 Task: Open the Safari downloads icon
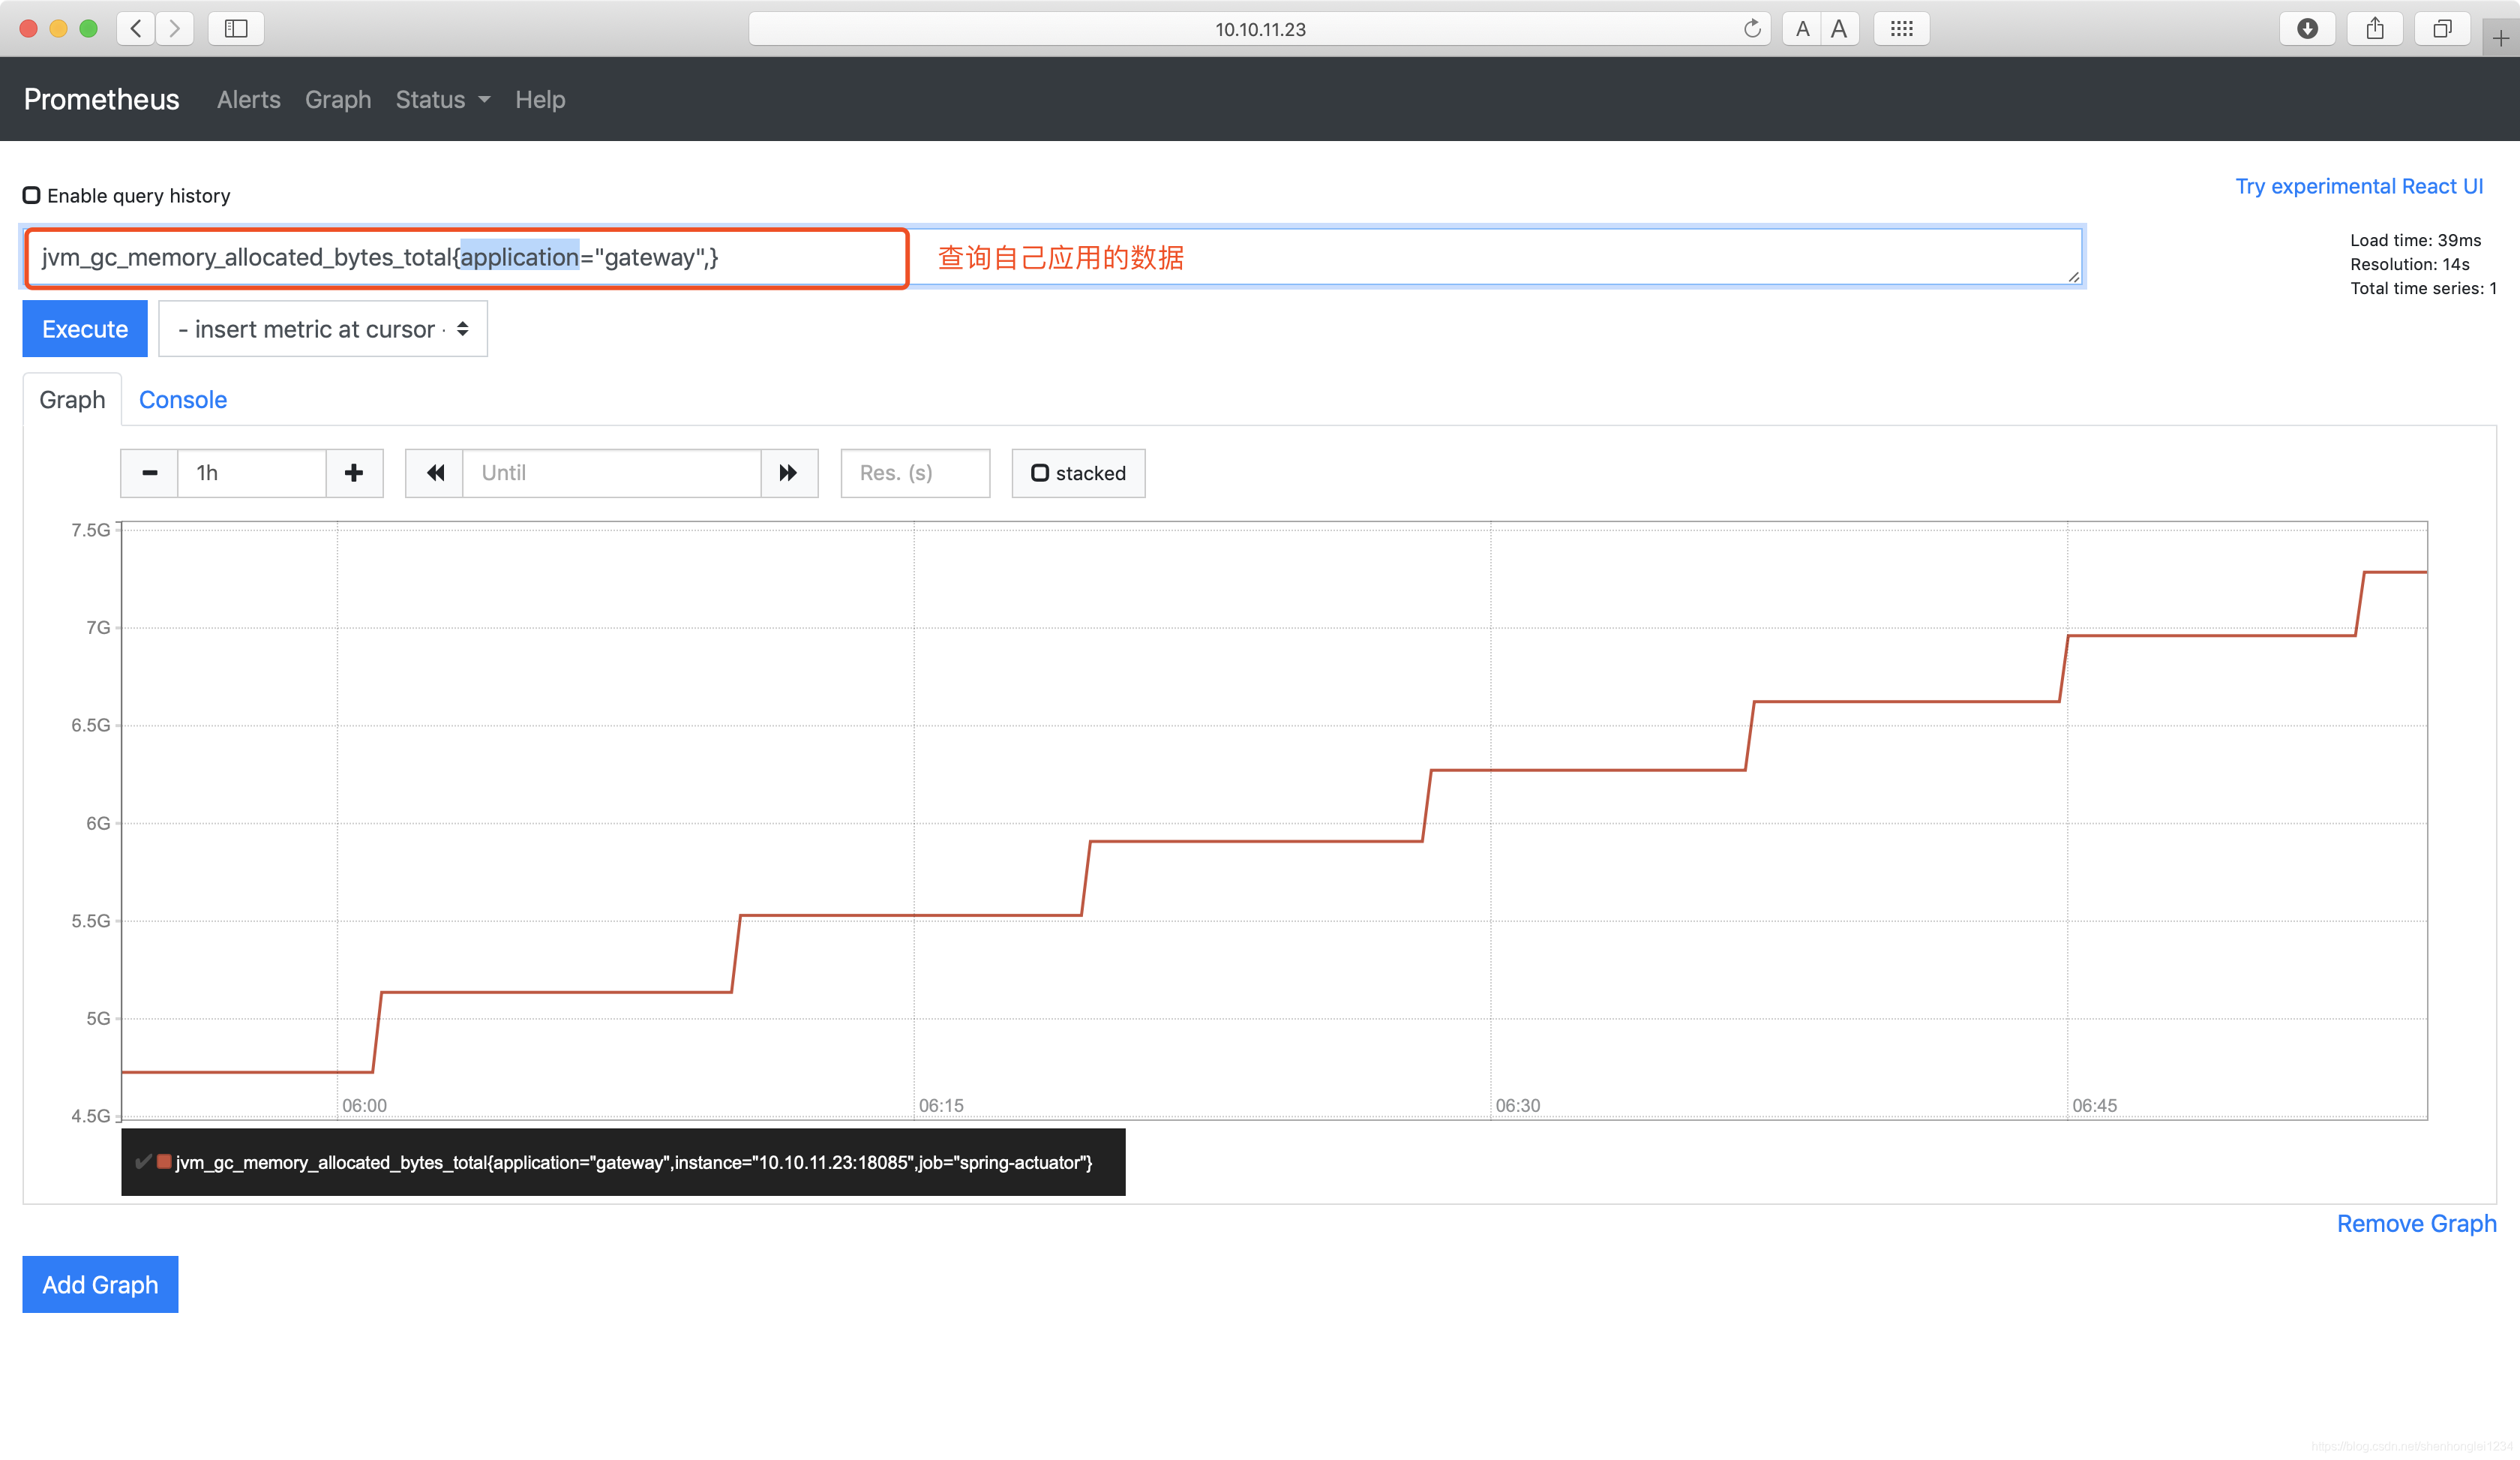pos(2307,29)
